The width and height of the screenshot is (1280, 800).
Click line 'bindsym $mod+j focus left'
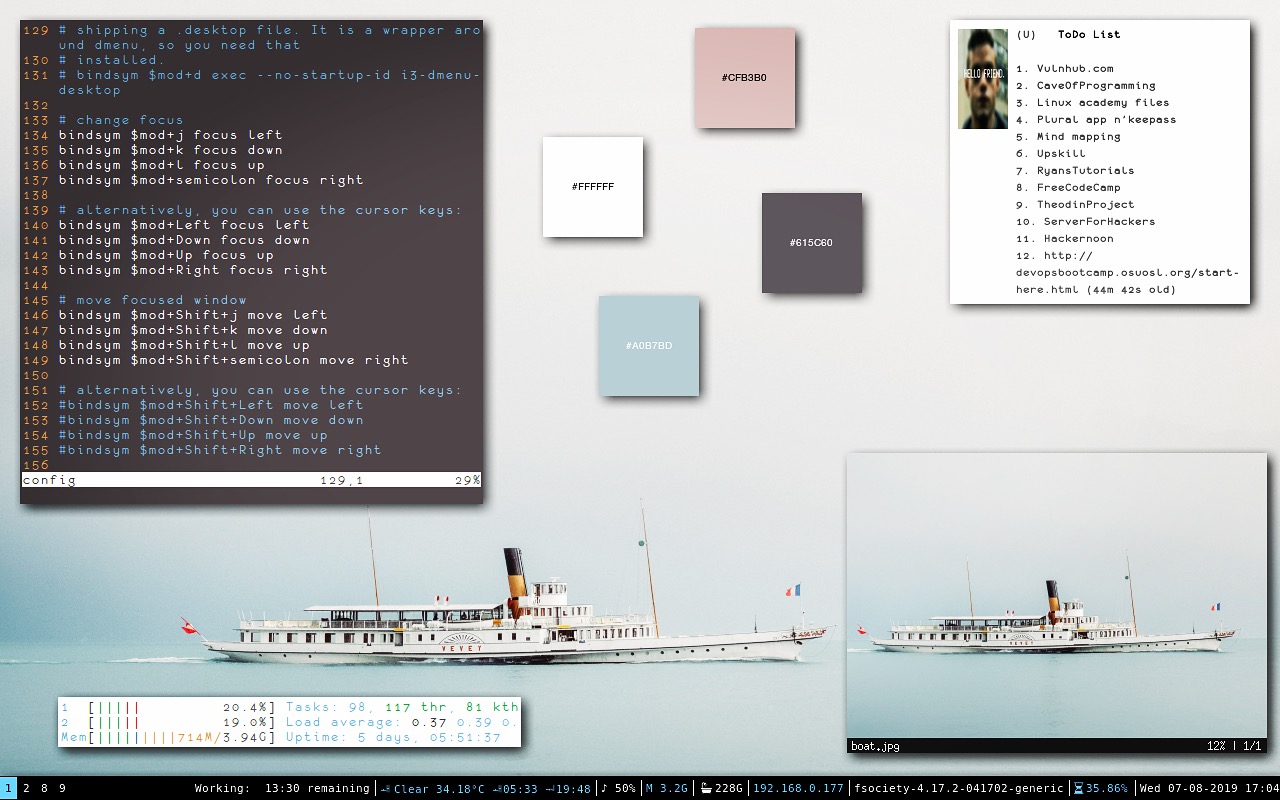(170, 135)
